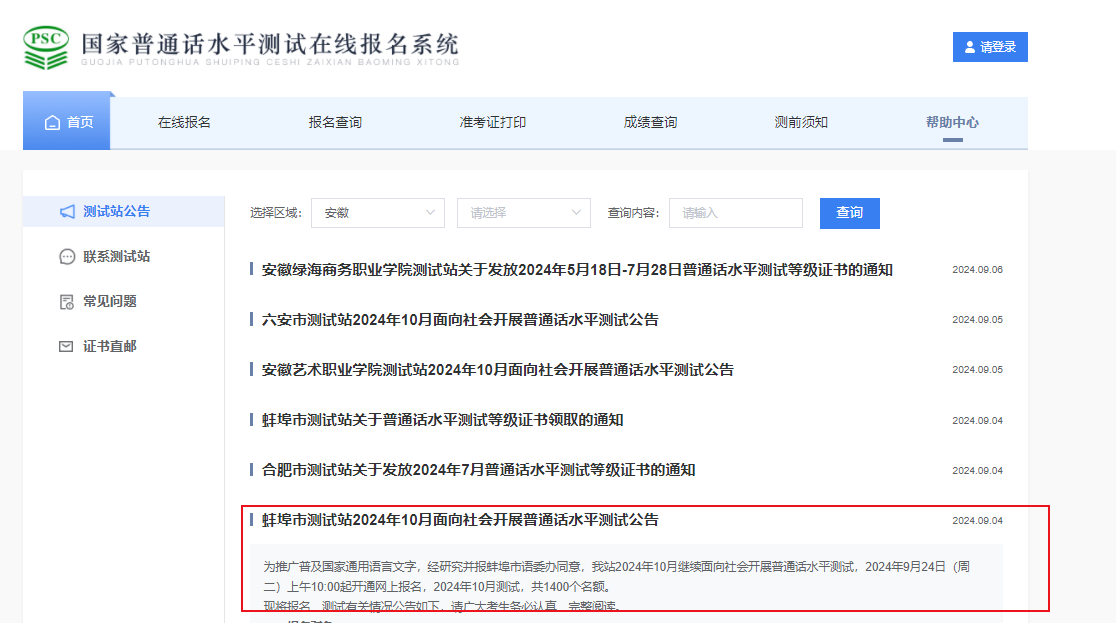
Task: Go to the 首页 tab
Action: [x=67, y=122]
